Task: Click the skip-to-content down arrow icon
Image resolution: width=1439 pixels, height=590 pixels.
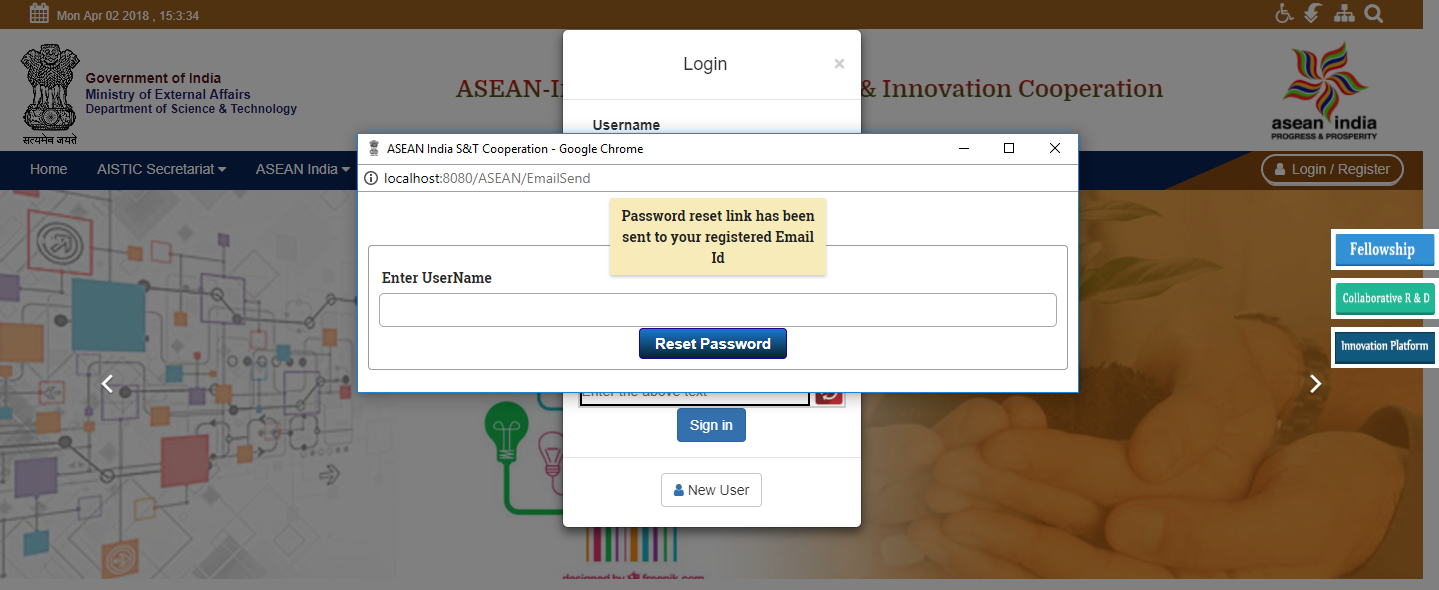Action: (1313, 14)
